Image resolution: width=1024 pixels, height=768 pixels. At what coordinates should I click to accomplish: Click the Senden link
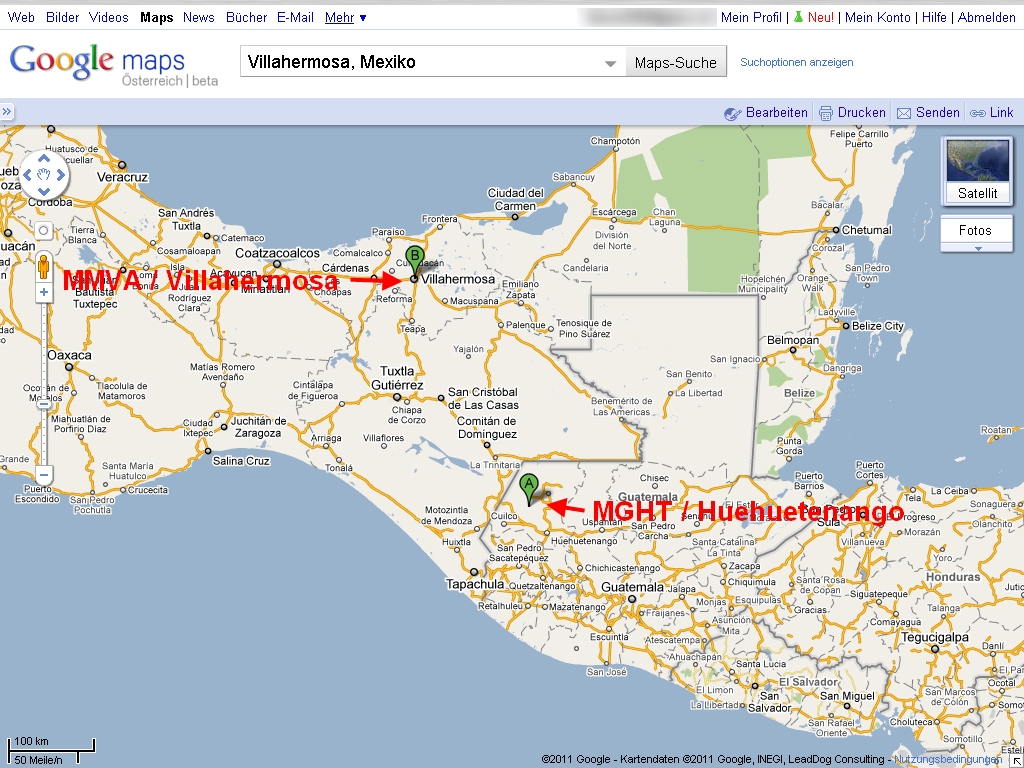(938, 112)
